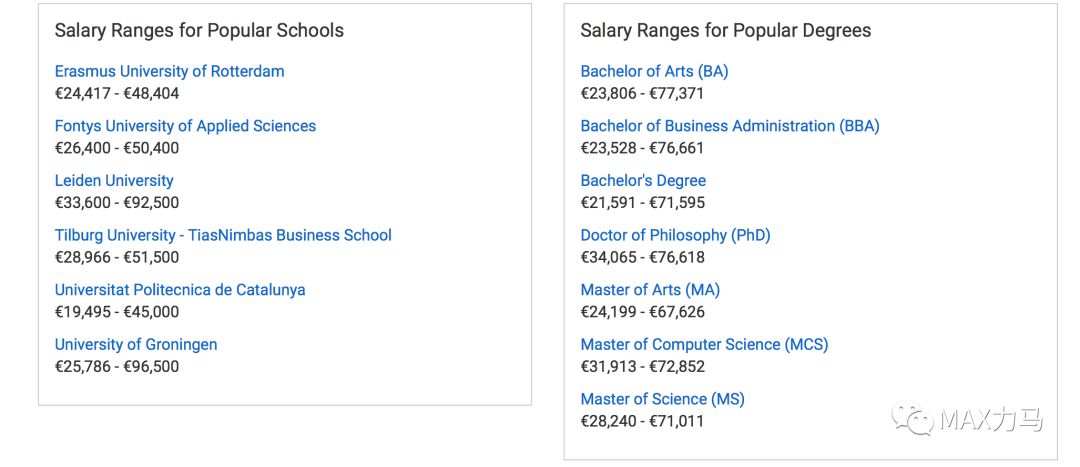Open Erasmus University of Rotterdam link

tap(169, 71)
